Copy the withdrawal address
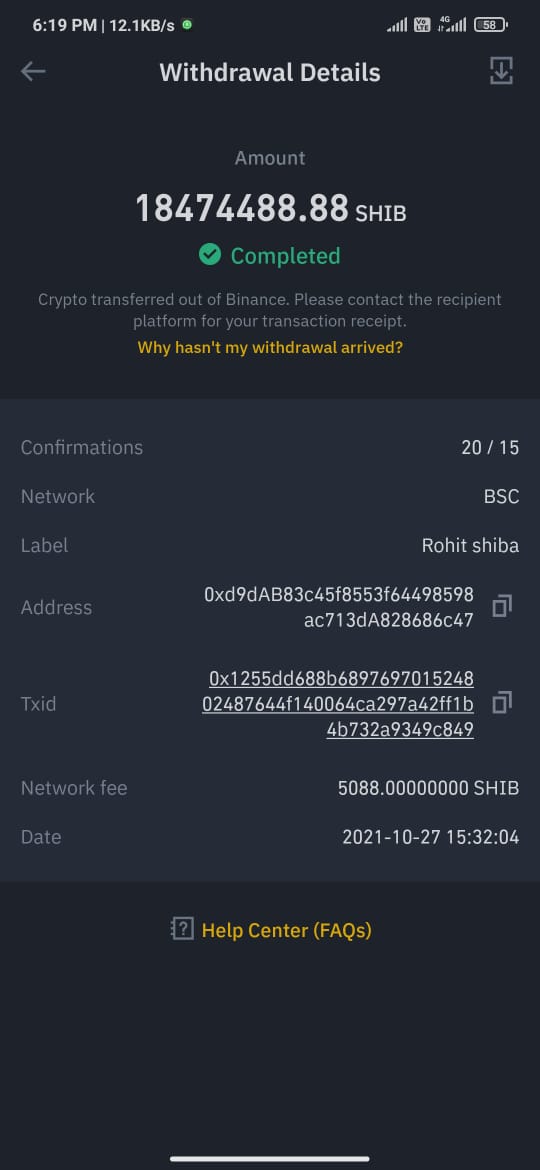 pos(502,607)
